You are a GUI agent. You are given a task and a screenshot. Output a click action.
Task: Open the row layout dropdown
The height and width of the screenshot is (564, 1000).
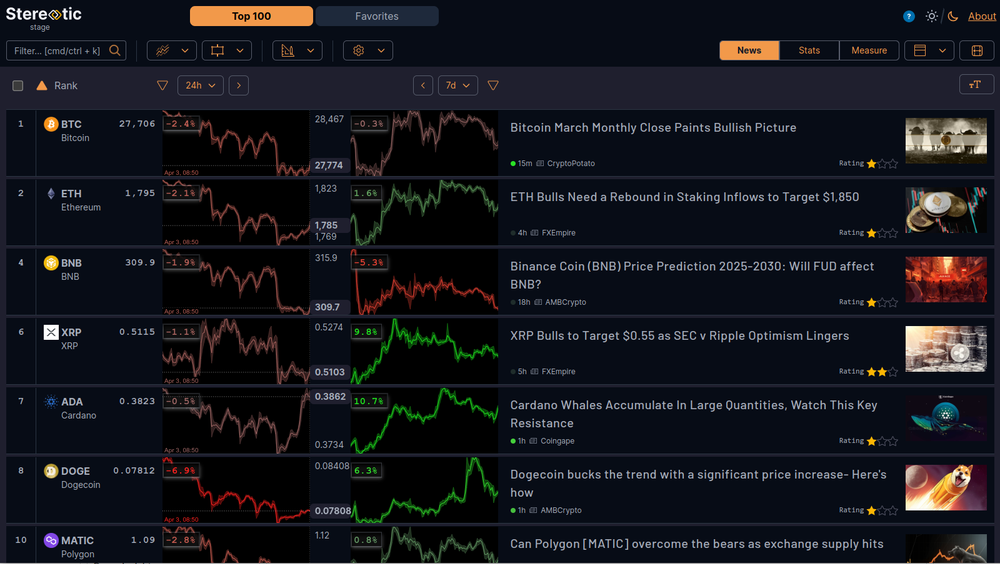pos(929,50)
